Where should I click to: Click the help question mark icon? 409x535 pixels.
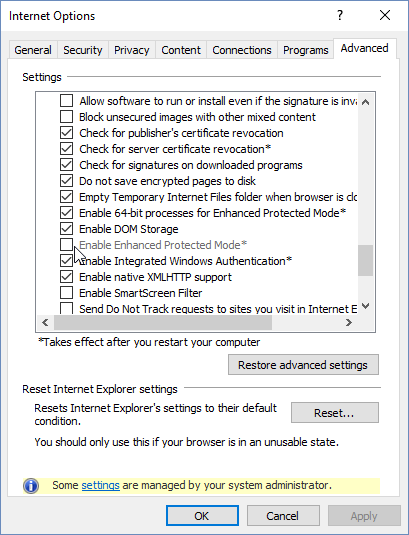pyautogui.click(x=340, y=15)
